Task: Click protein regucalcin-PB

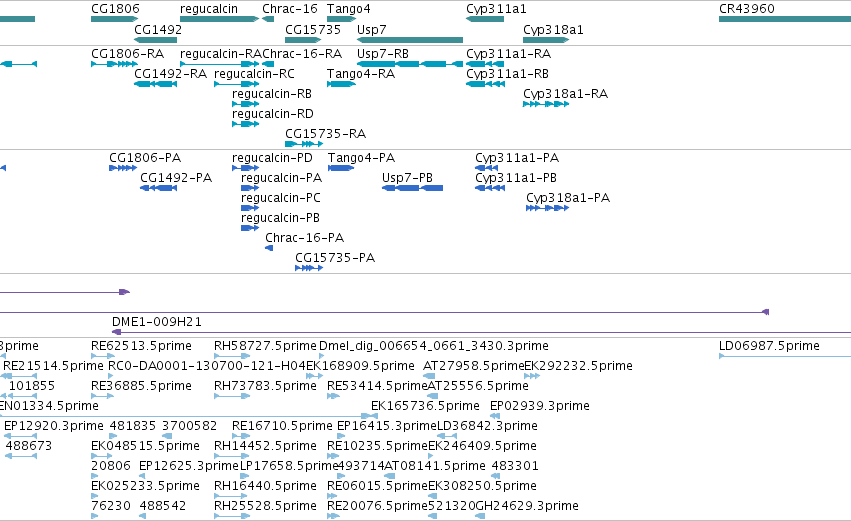Action: tap(280, 218)
